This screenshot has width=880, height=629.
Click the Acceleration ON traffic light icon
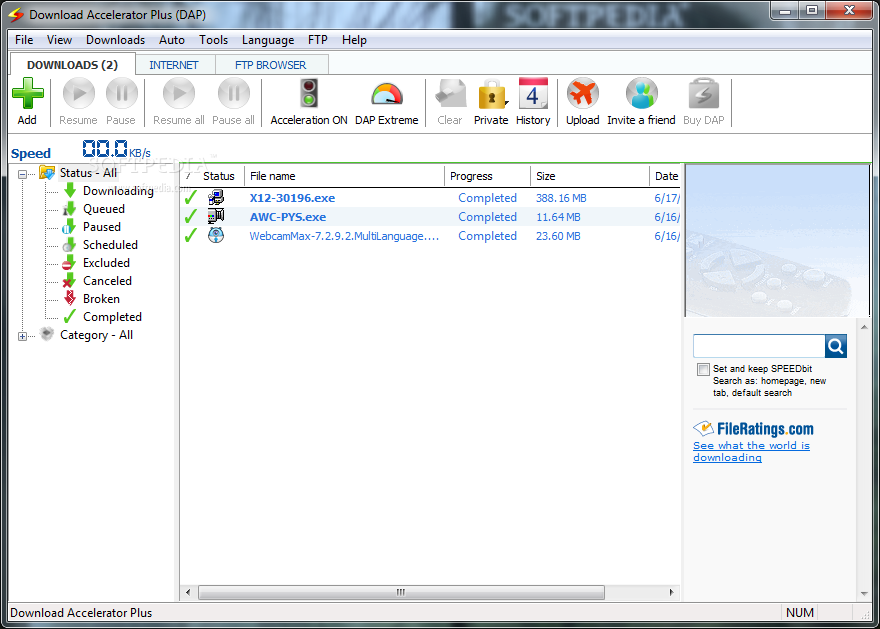point(308,97)
